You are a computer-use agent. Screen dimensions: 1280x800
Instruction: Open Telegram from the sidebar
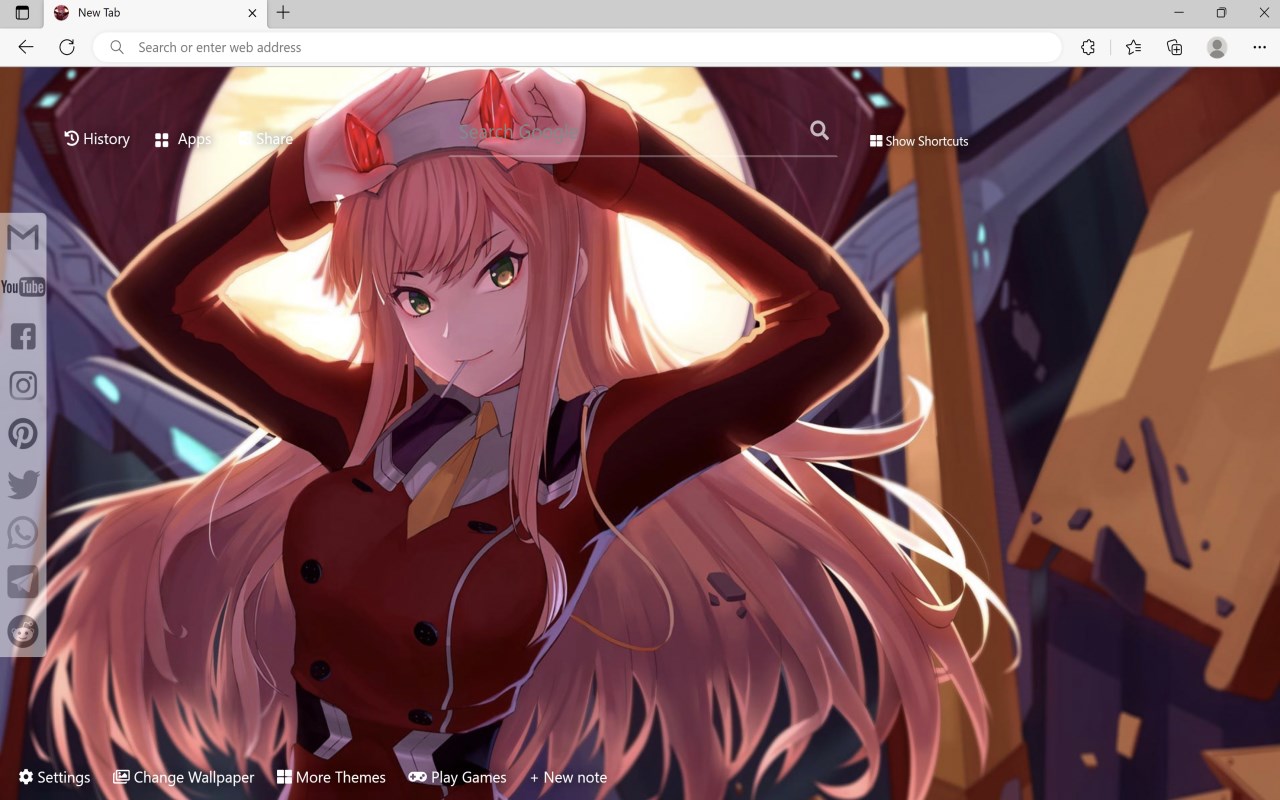23,582
